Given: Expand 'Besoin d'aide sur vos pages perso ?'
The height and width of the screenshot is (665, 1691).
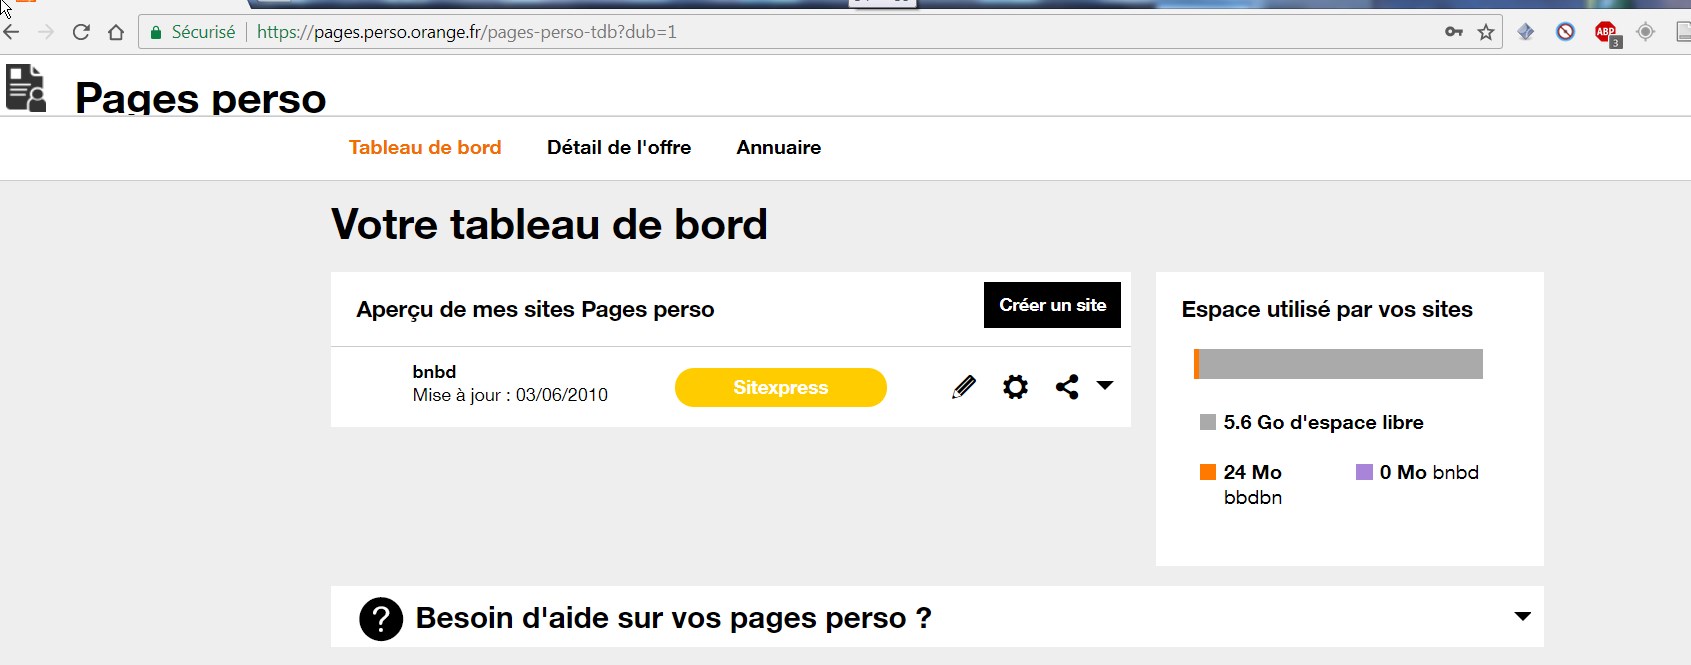Looking at the screenshot, I should coord(673,618).
